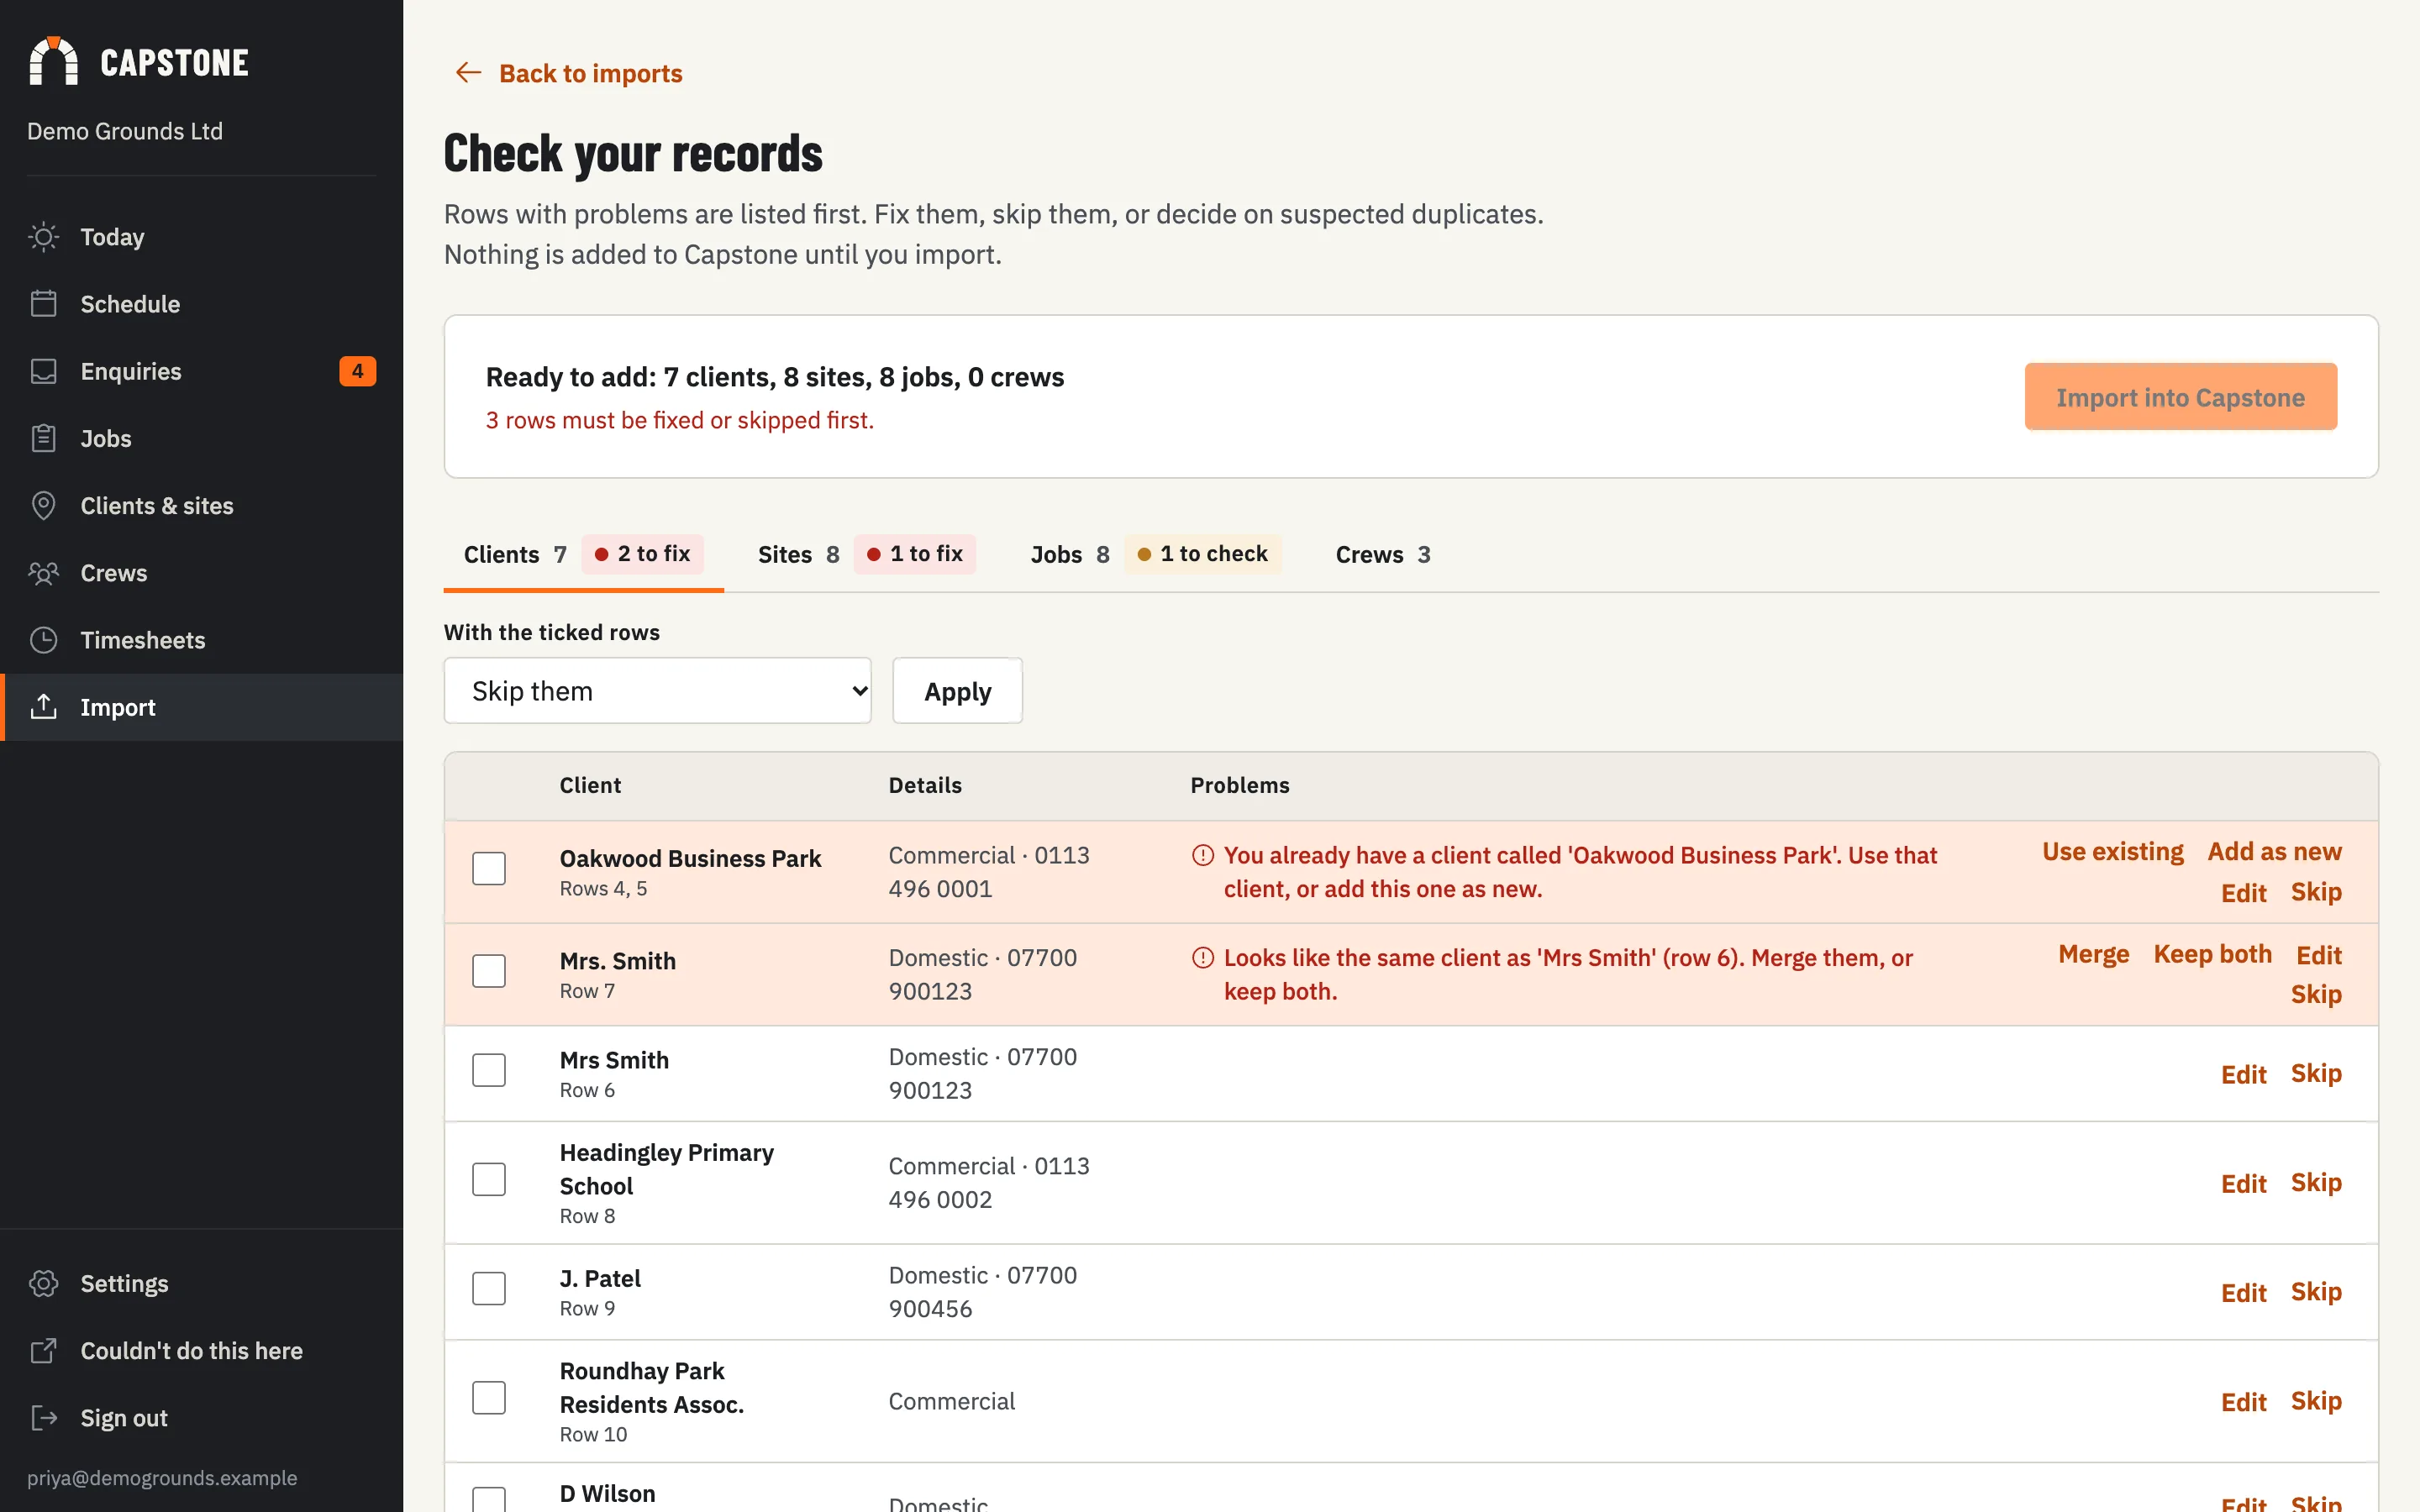Screen dimensions: 2420x1512
Task: Click the external link icon beside Couldn't do this here
Action: click(x=44, y=1351)
